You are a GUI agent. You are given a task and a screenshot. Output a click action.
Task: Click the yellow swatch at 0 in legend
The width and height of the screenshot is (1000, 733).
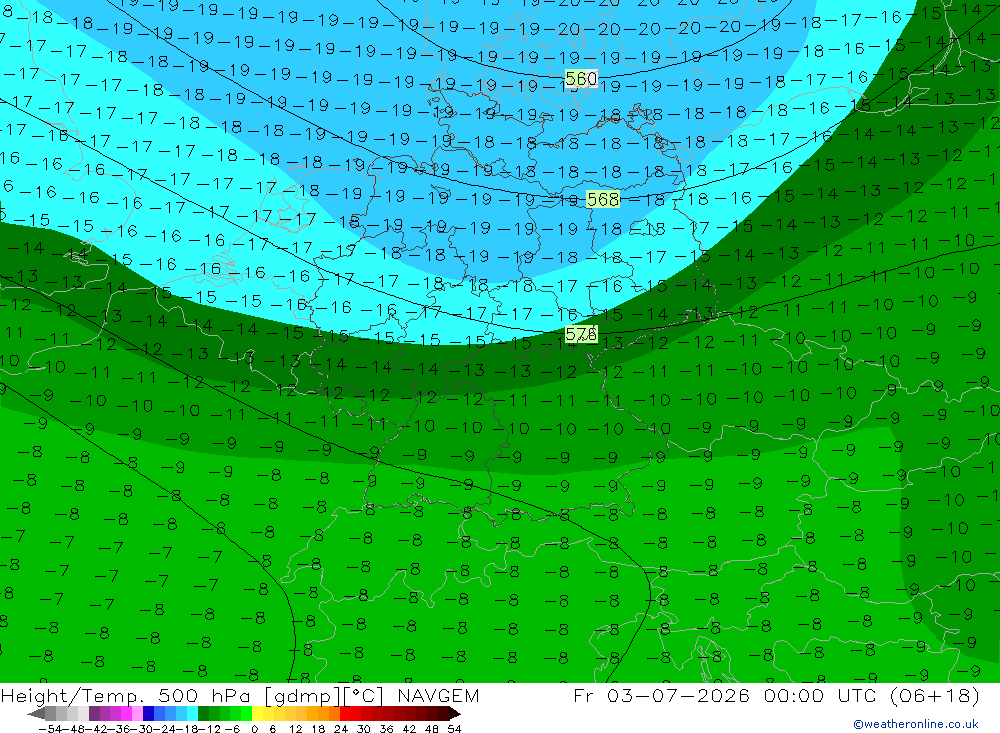[258, 713]
